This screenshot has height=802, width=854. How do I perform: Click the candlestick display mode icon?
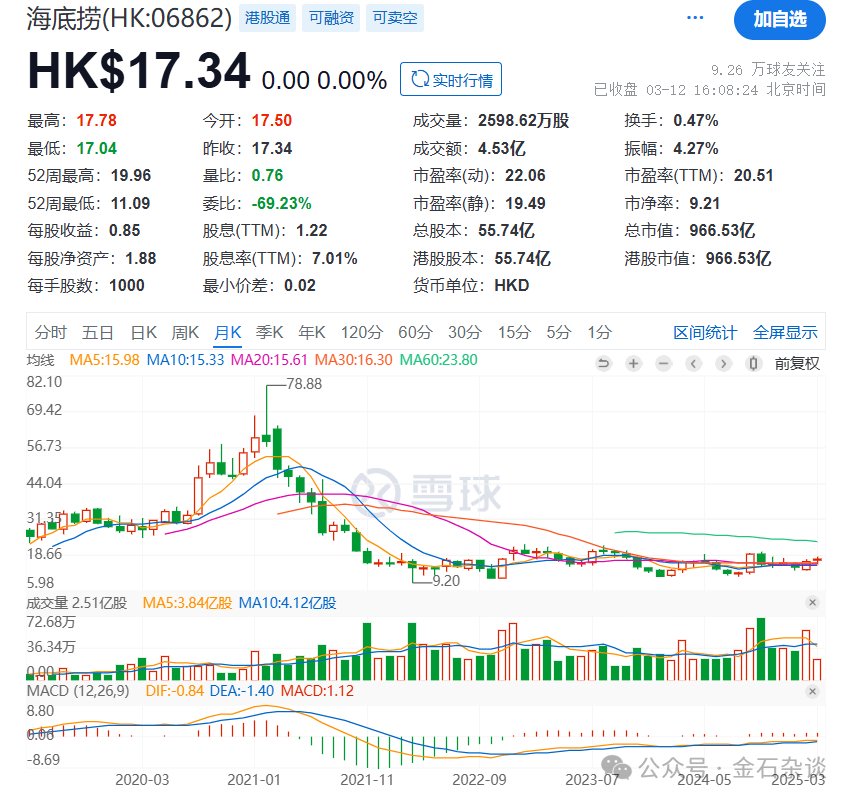753,363
